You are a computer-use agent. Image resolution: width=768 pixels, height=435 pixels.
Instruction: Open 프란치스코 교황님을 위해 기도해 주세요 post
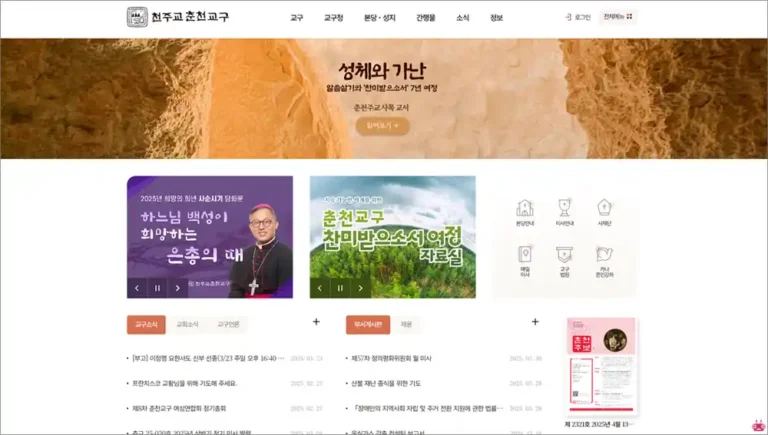pyautogui.click(x=185, y=384)
